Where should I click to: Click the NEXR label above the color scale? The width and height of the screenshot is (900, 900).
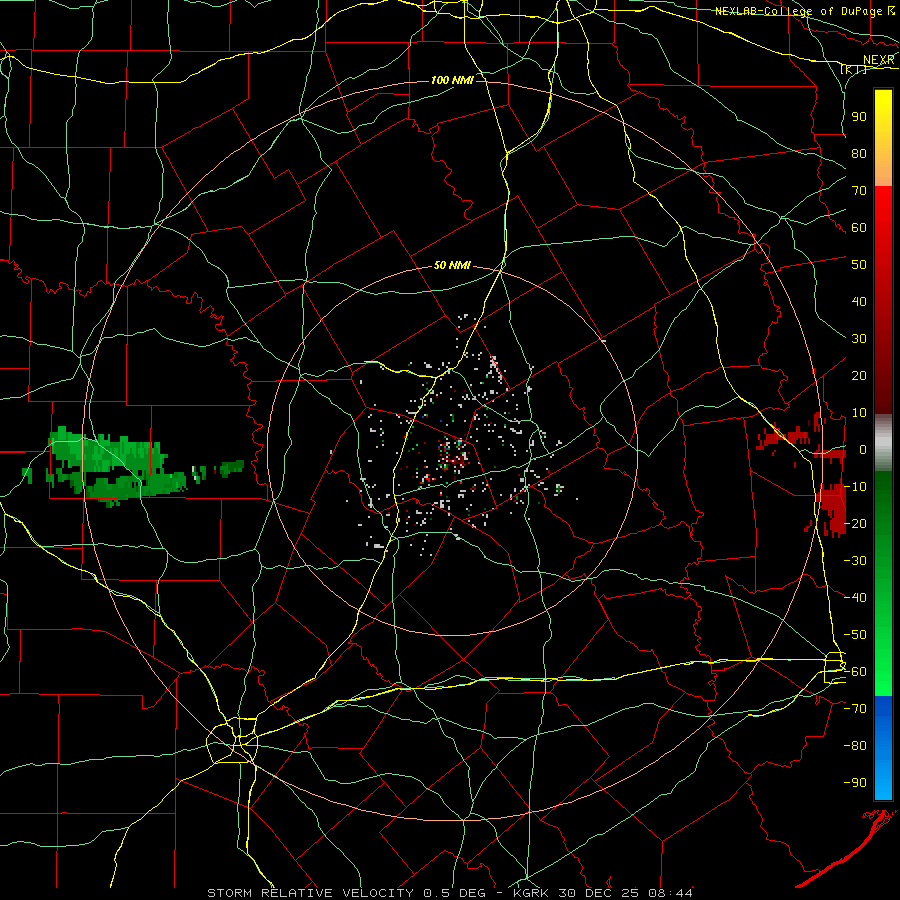(878, 60)
